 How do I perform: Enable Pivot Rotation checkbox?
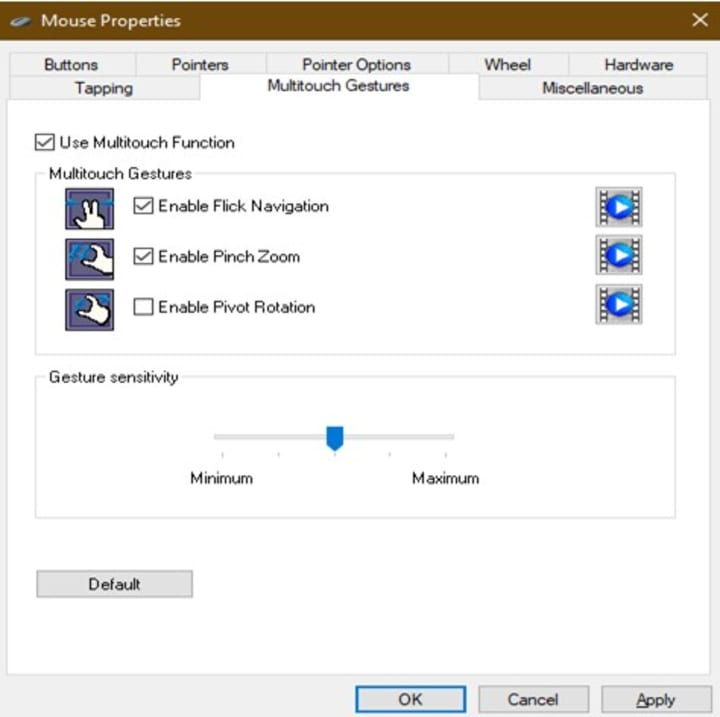[143, 307]
